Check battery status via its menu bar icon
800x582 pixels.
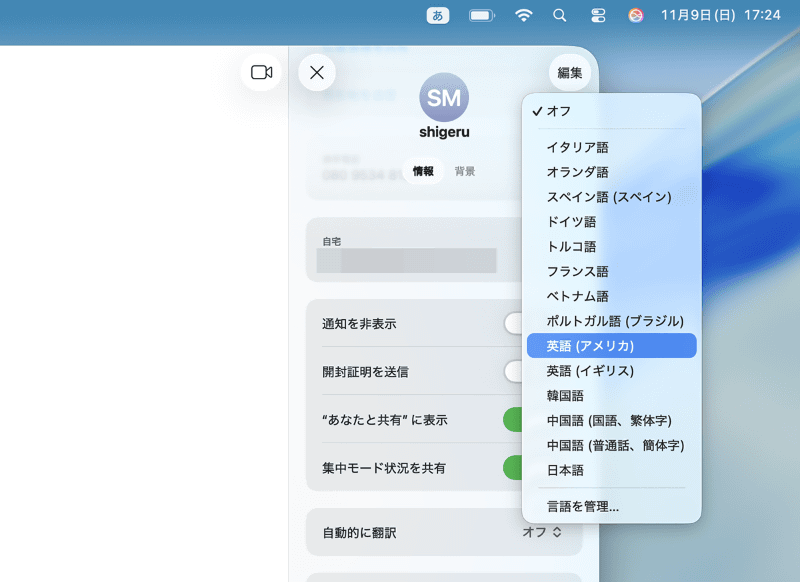[x=481, y=15]
